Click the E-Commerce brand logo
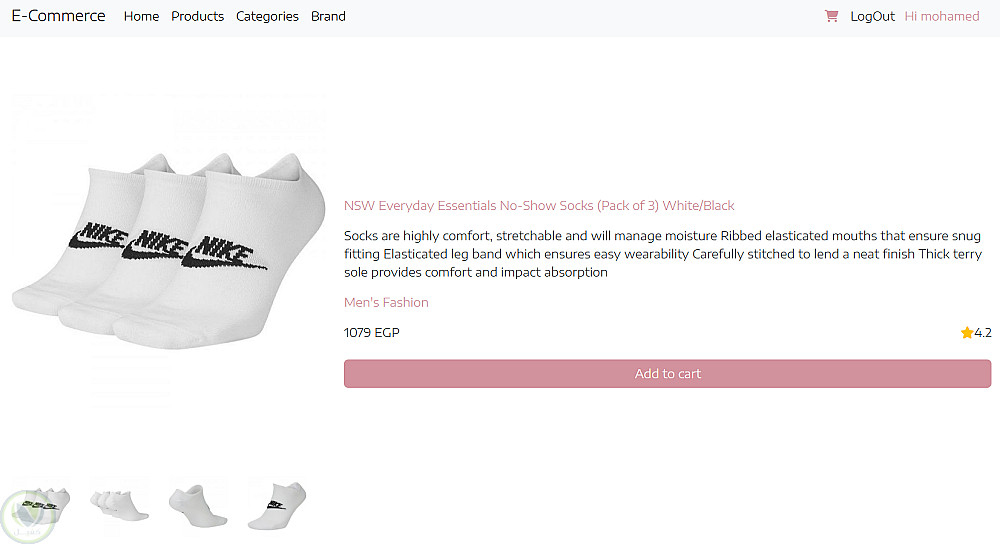Viewport: 1000px width, 544px height. (58, 16)
